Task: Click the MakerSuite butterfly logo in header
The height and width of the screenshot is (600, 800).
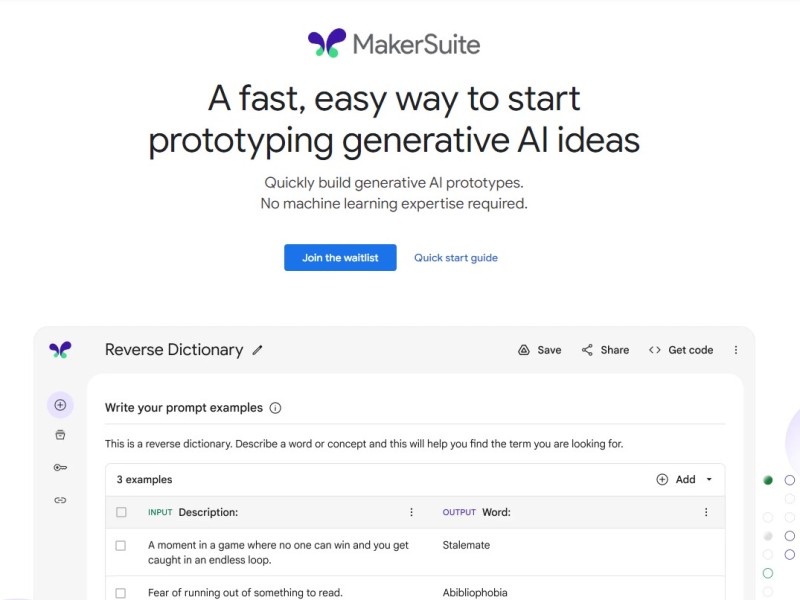Action: pos(327,43)
